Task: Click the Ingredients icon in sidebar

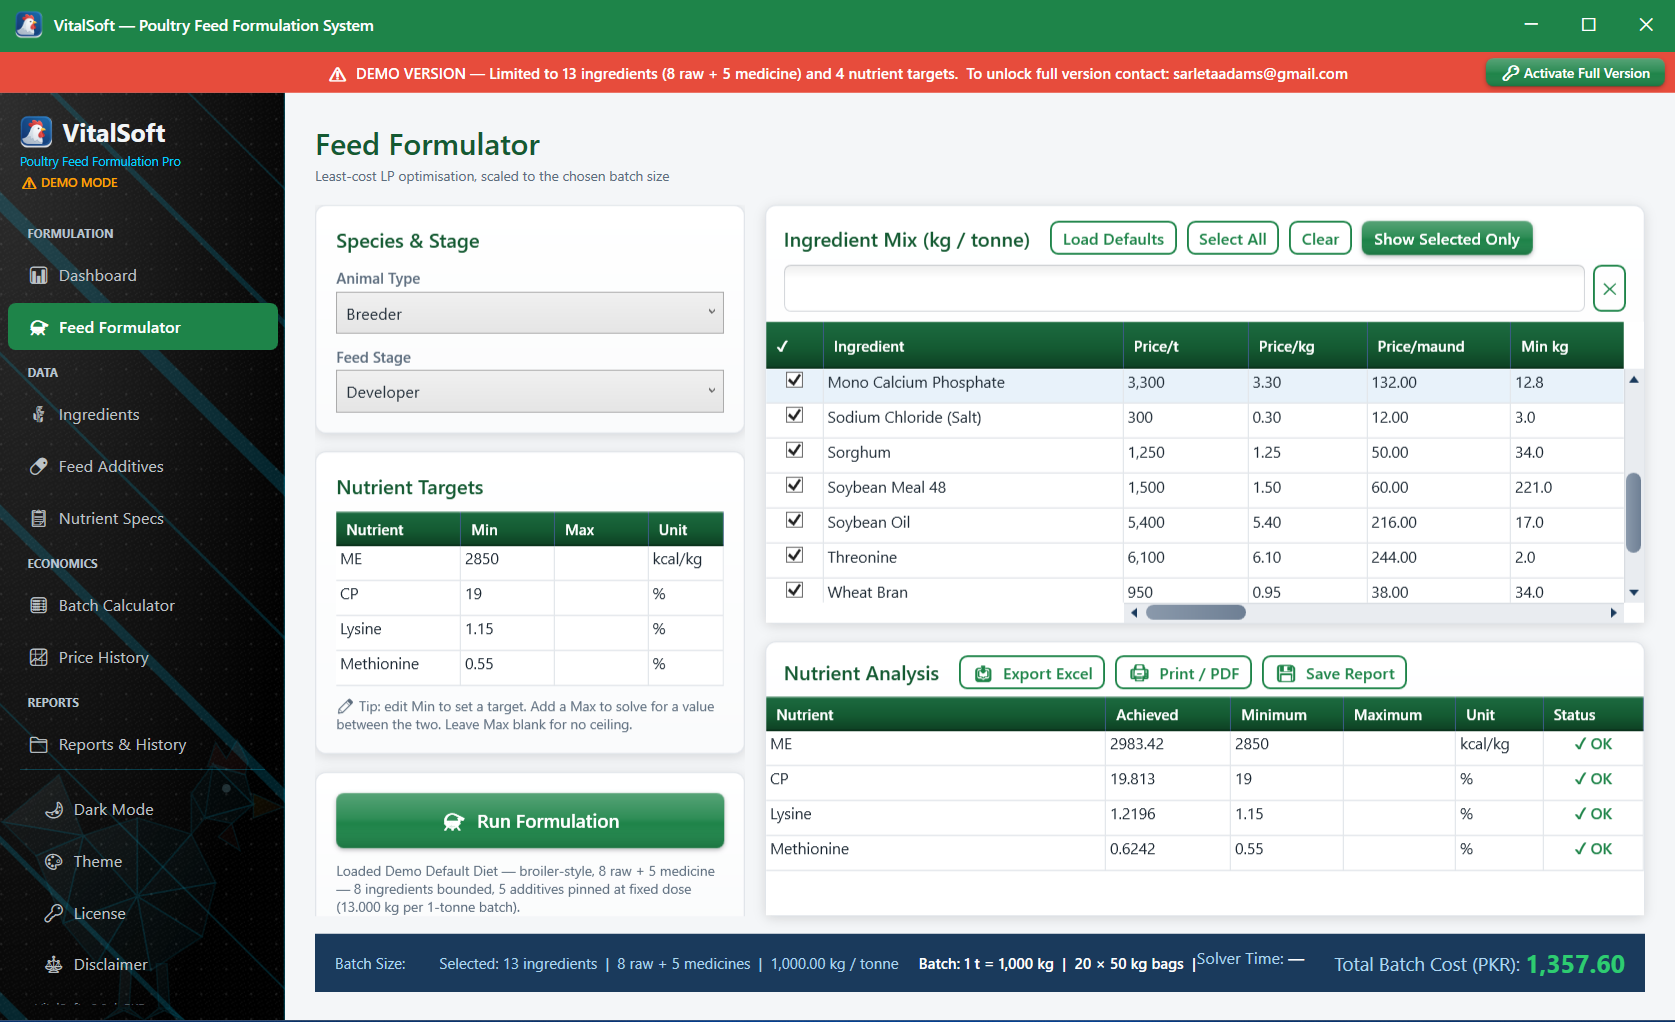Action: pyautogui.click(x=39, y=414)
